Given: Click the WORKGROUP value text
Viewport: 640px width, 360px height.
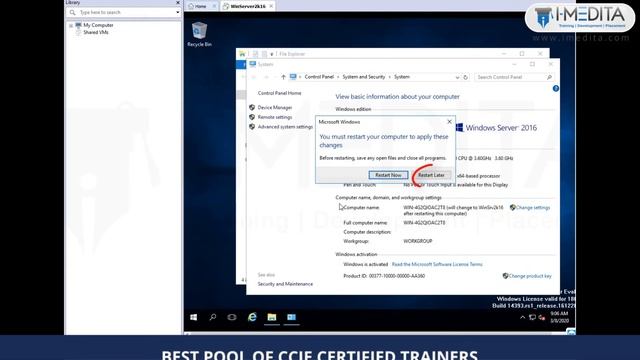Looking at the screenshot, I should (x=418, y=241).
